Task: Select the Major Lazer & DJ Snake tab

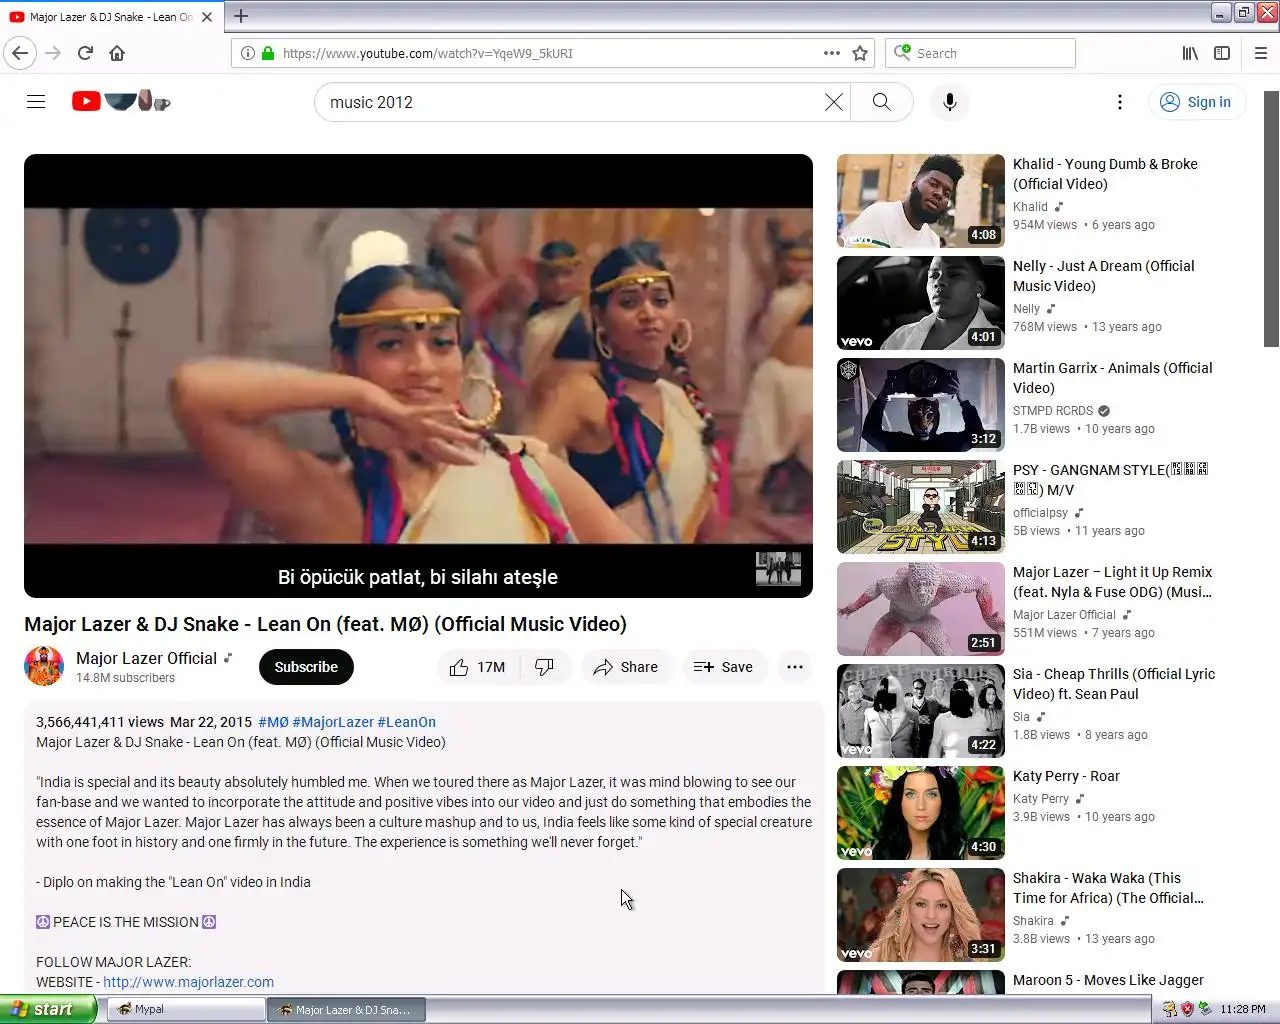Action: coord(111,17)
